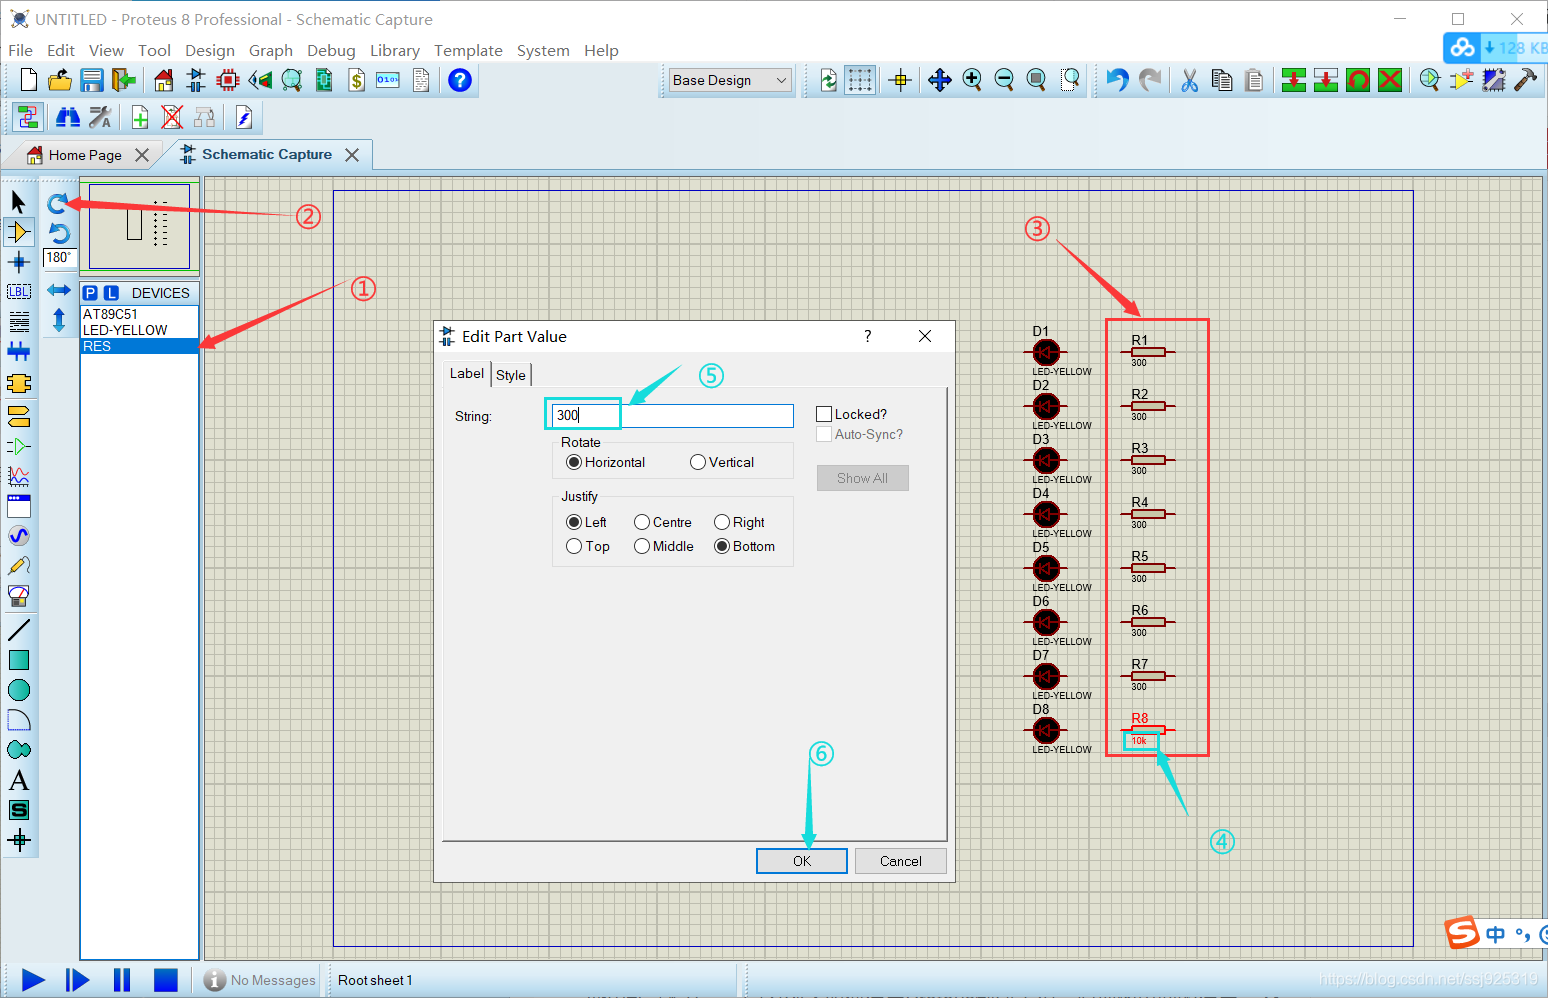Open the Design menu
This screenshot has height=998, width=1548.
click(210, 50)
